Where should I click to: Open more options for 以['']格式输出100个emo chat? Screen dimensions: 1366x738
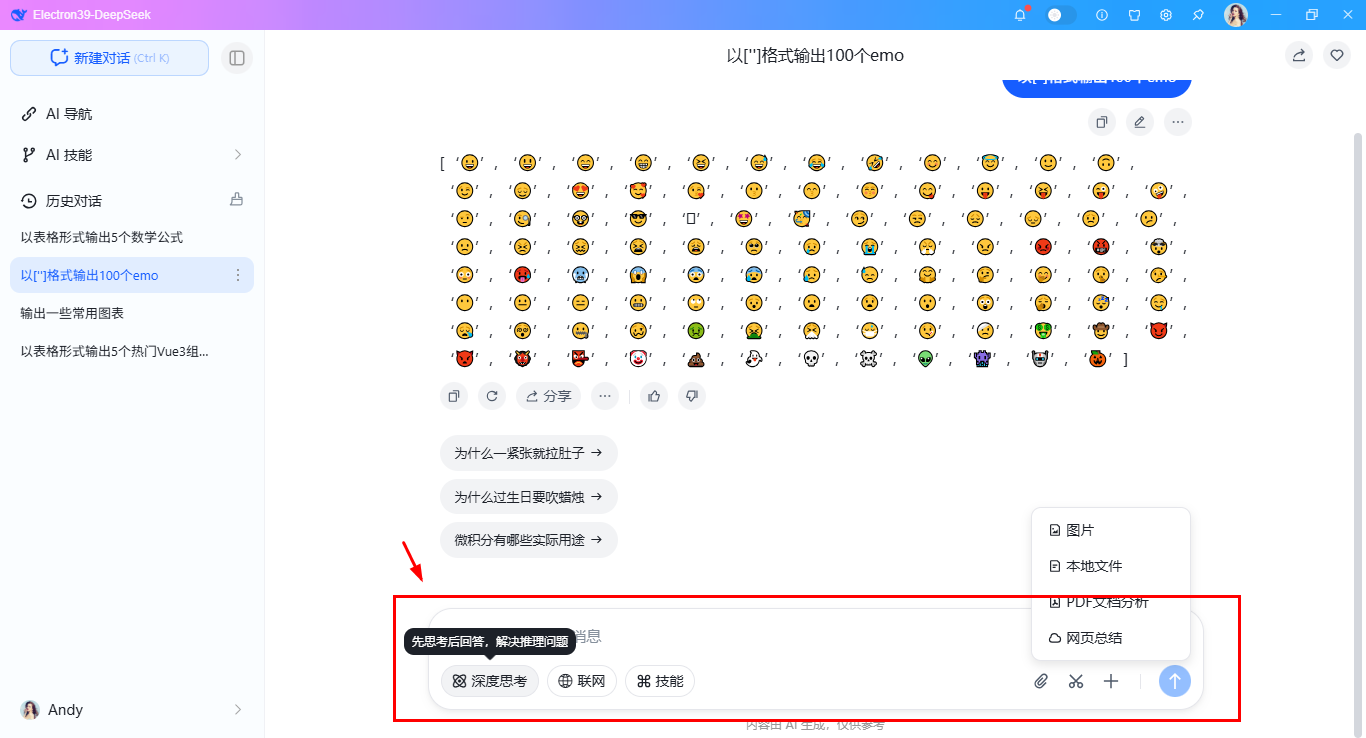click(238, 275)
